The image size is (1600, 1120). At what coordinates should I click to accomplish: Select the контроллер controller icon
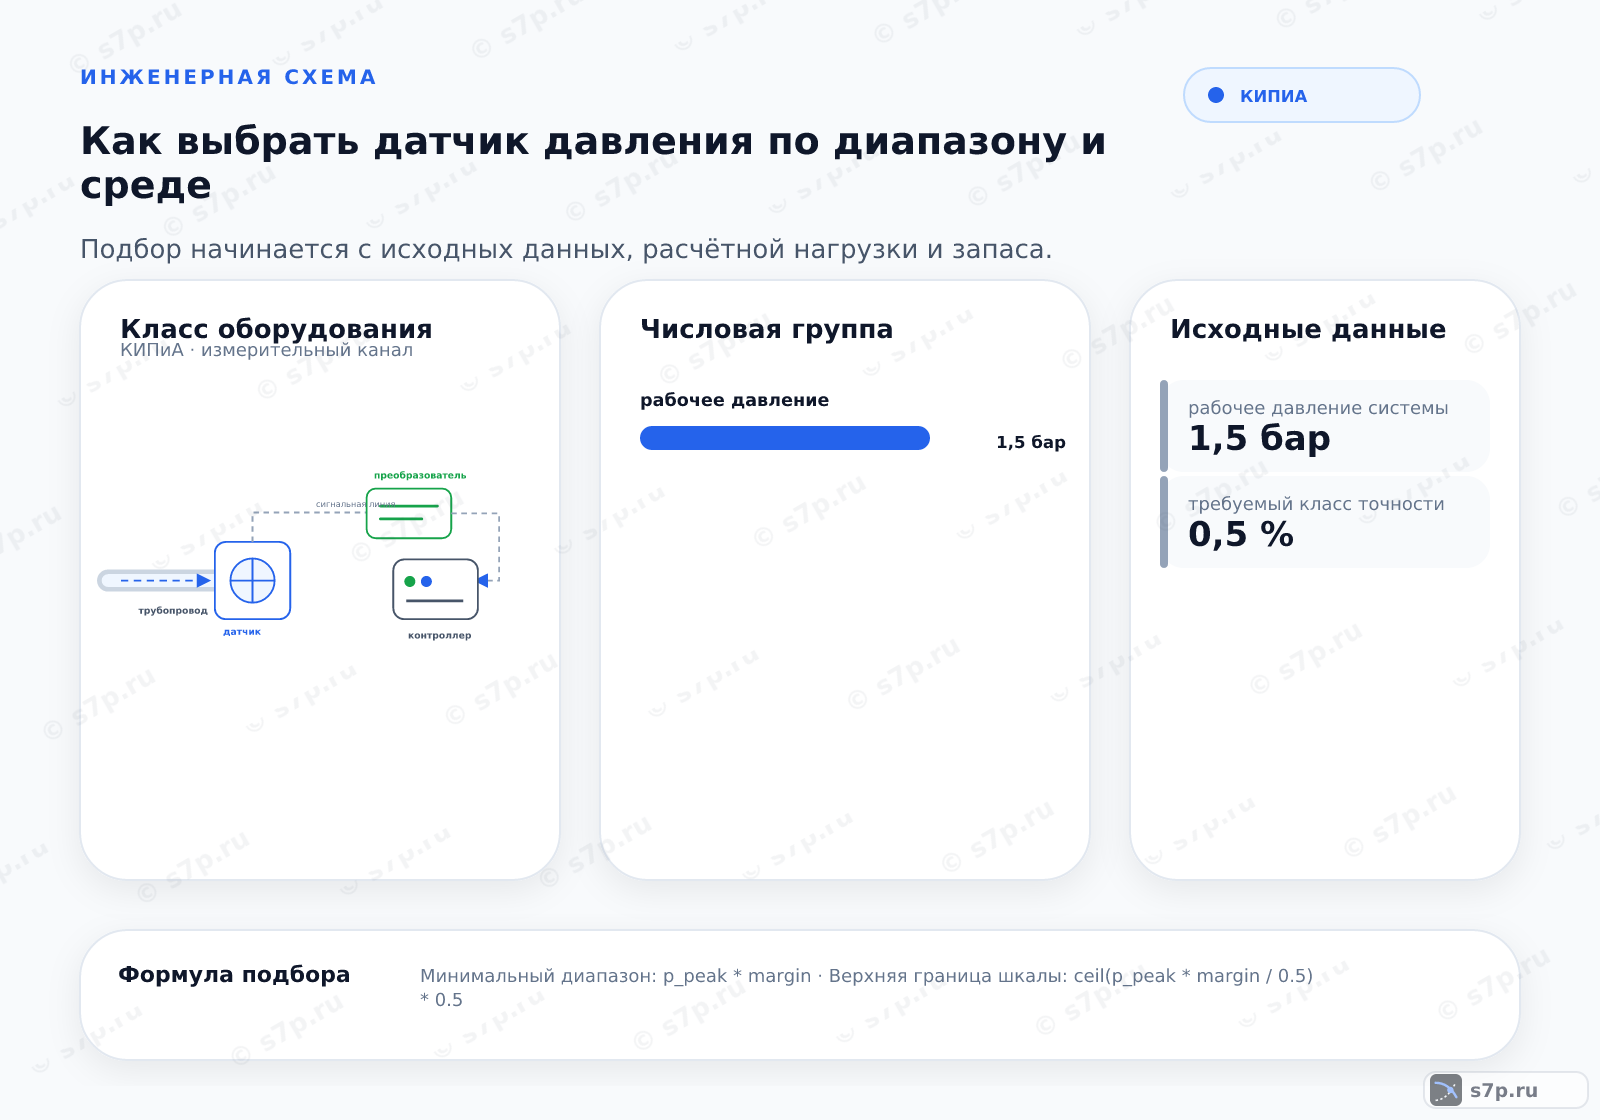(x=435, y=589)
